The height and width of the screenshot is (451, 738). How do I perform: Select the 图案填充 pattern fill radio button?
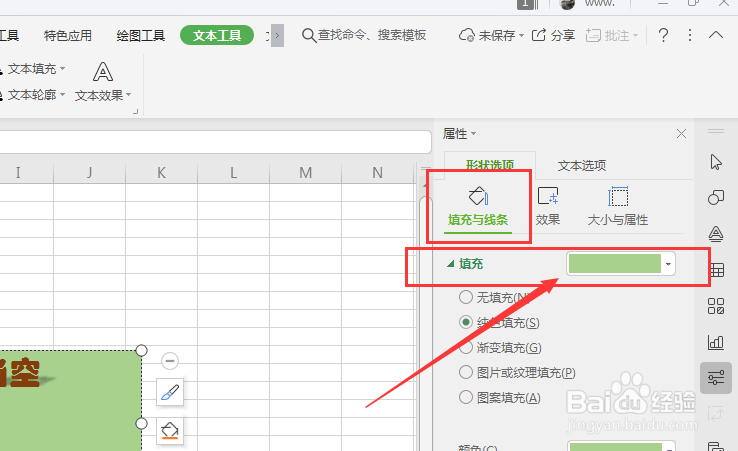[x=465, y=397]
